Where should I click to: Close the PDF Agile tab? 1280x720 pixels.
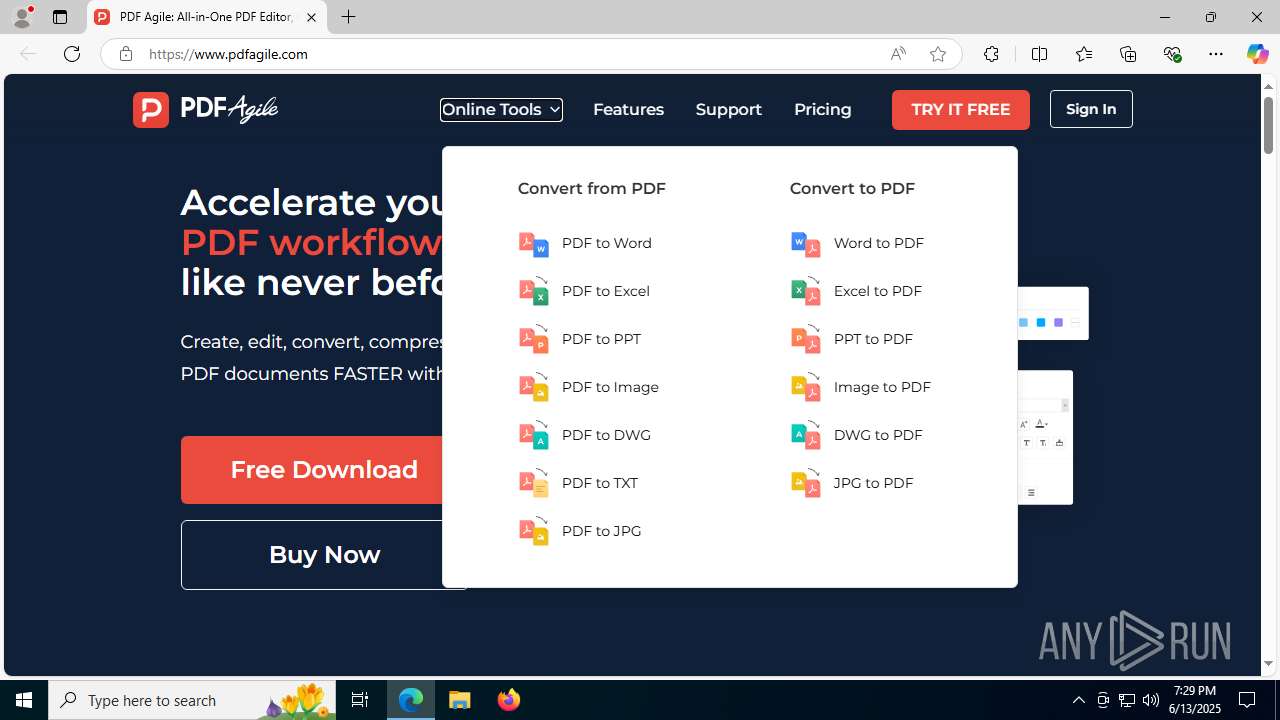pos(311,17)
